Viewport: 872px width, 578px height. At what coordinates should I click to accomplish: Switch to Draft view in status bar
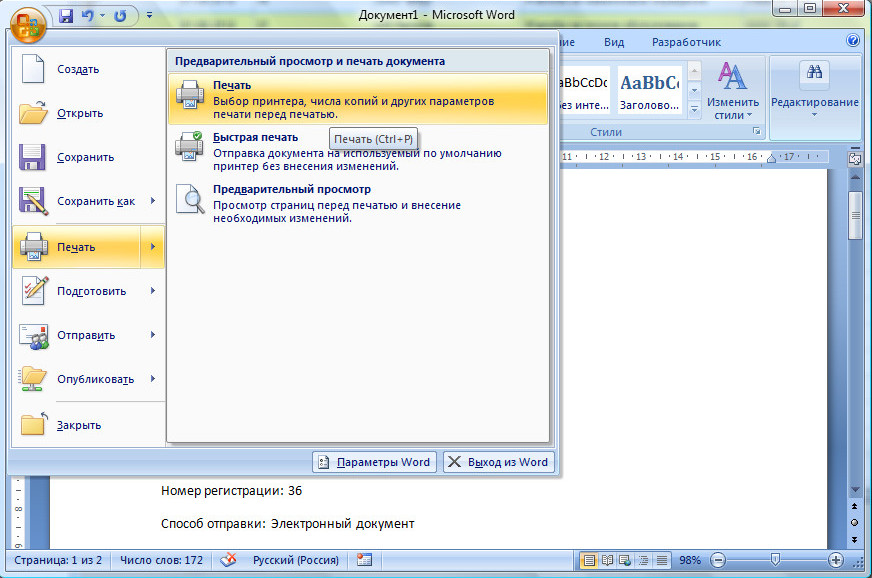point(662,560)
